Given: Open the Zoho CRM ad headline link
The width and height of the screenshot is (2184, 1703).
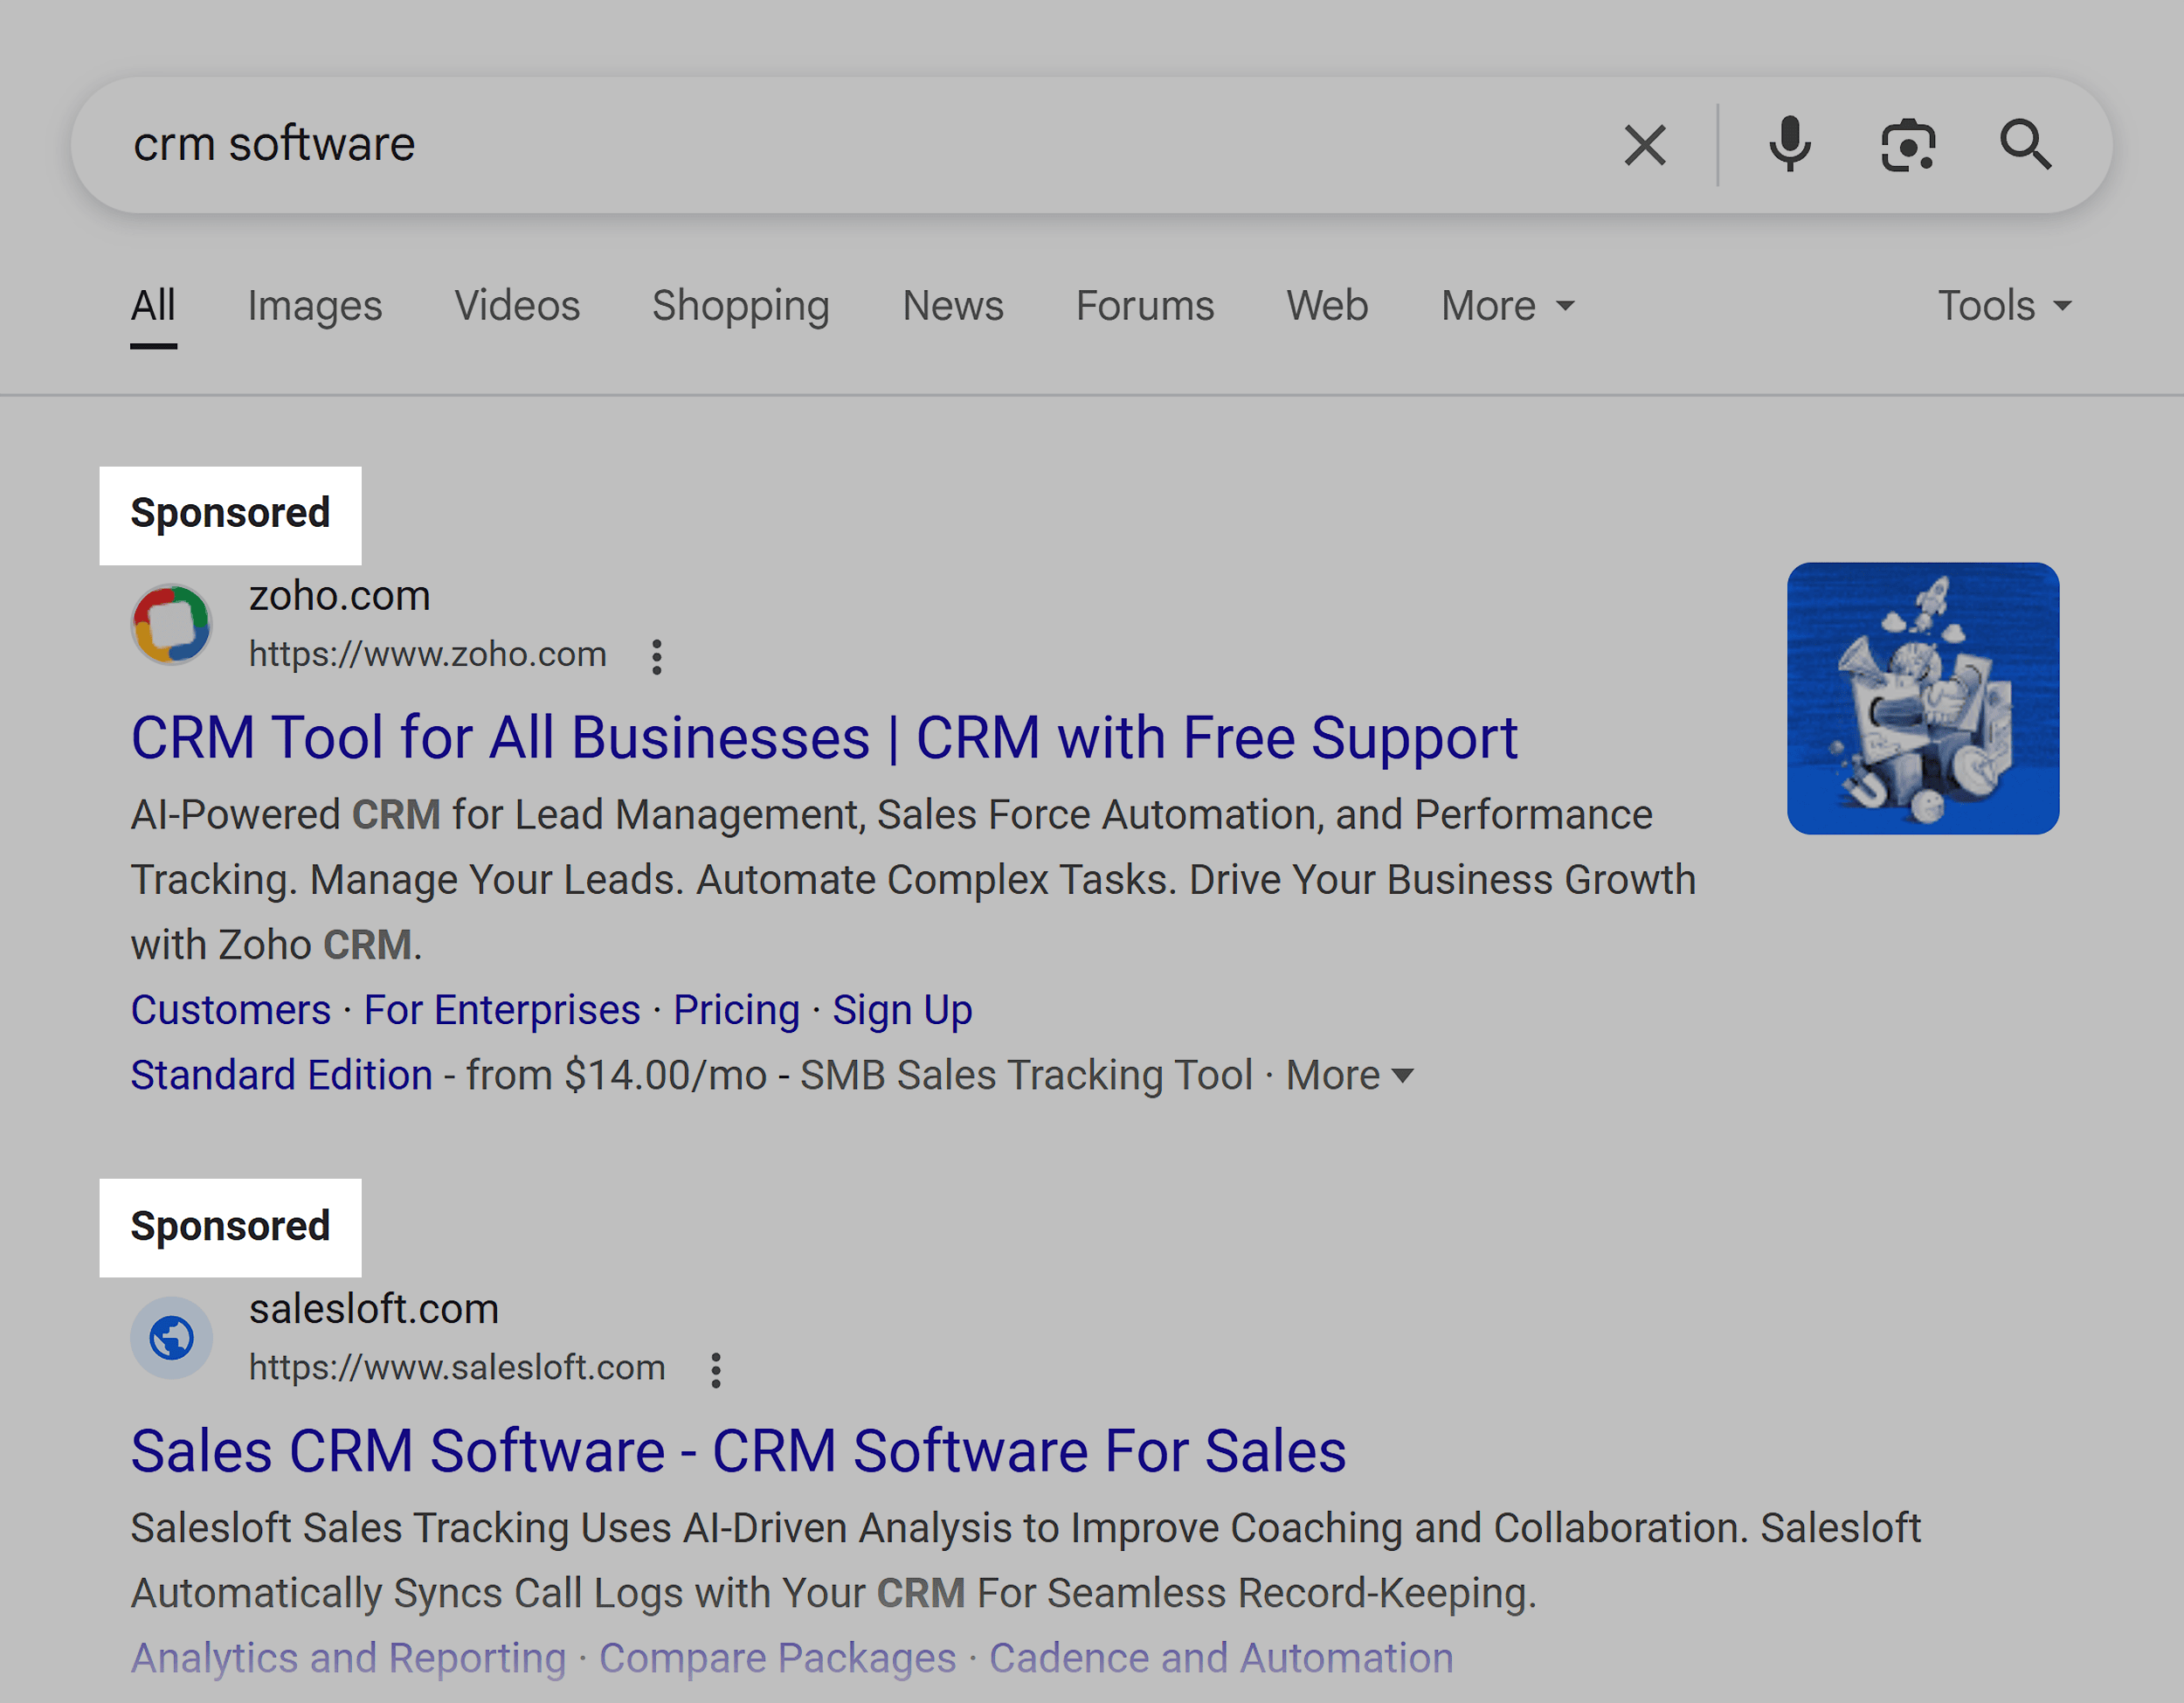Looking at the screenshot, I should click(824, 737).
